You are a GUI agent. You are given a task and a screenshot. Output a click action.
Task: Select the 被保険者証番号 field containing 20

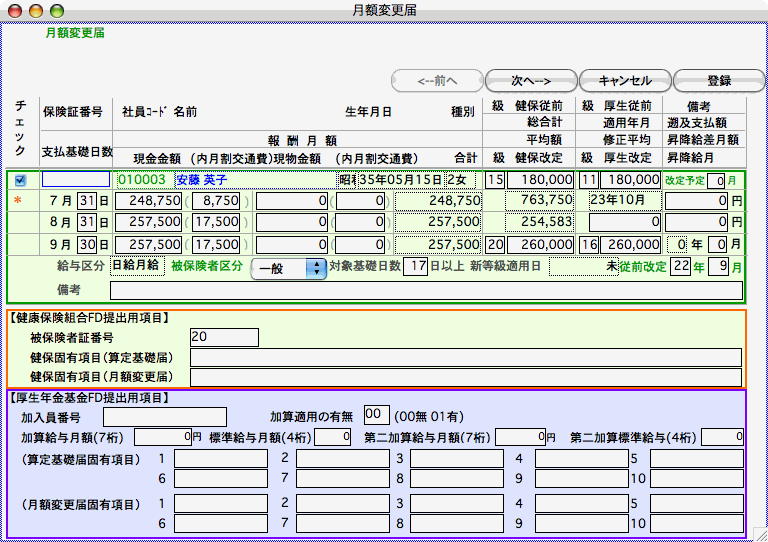coord(224,338)
